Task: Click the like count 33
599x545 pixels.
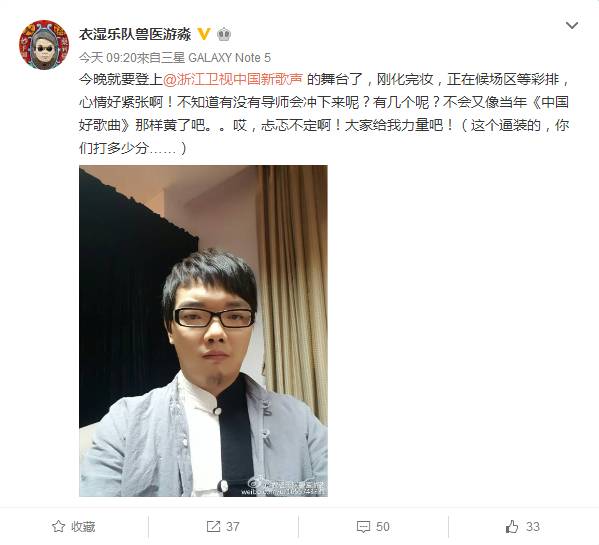Action: tap(533, 527)
